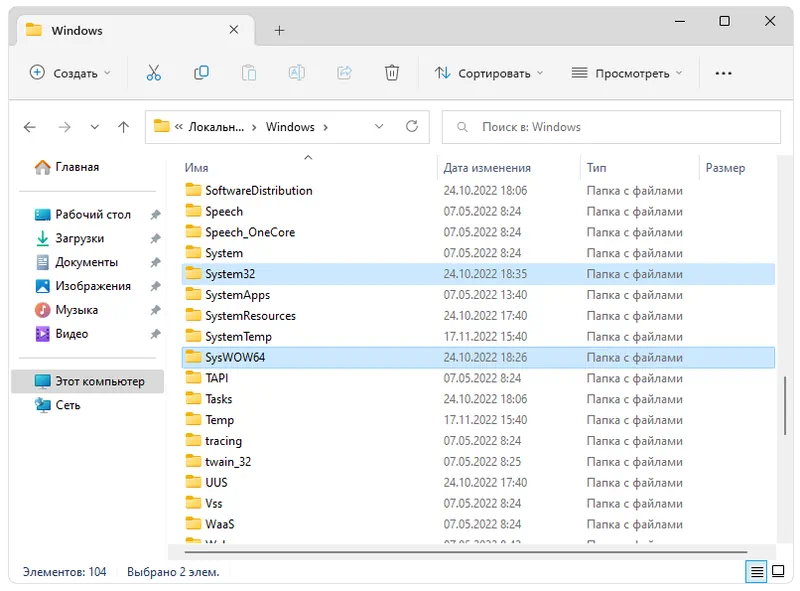Add a new tab with plus button
Viewport: 800px width, 591px height.
point(279,31)
